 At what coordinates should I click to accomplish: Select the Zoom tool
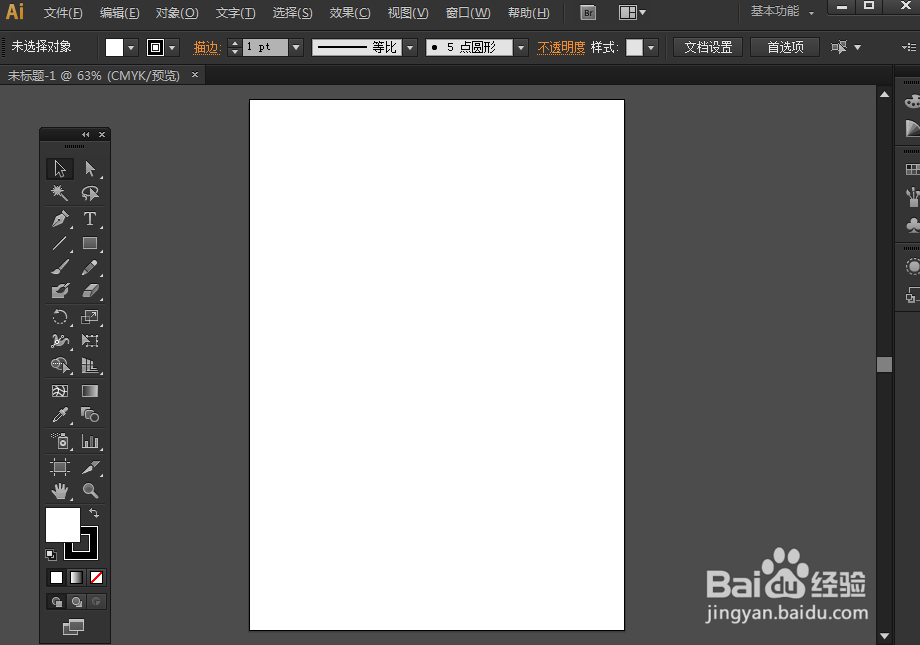tap(90, 491)
